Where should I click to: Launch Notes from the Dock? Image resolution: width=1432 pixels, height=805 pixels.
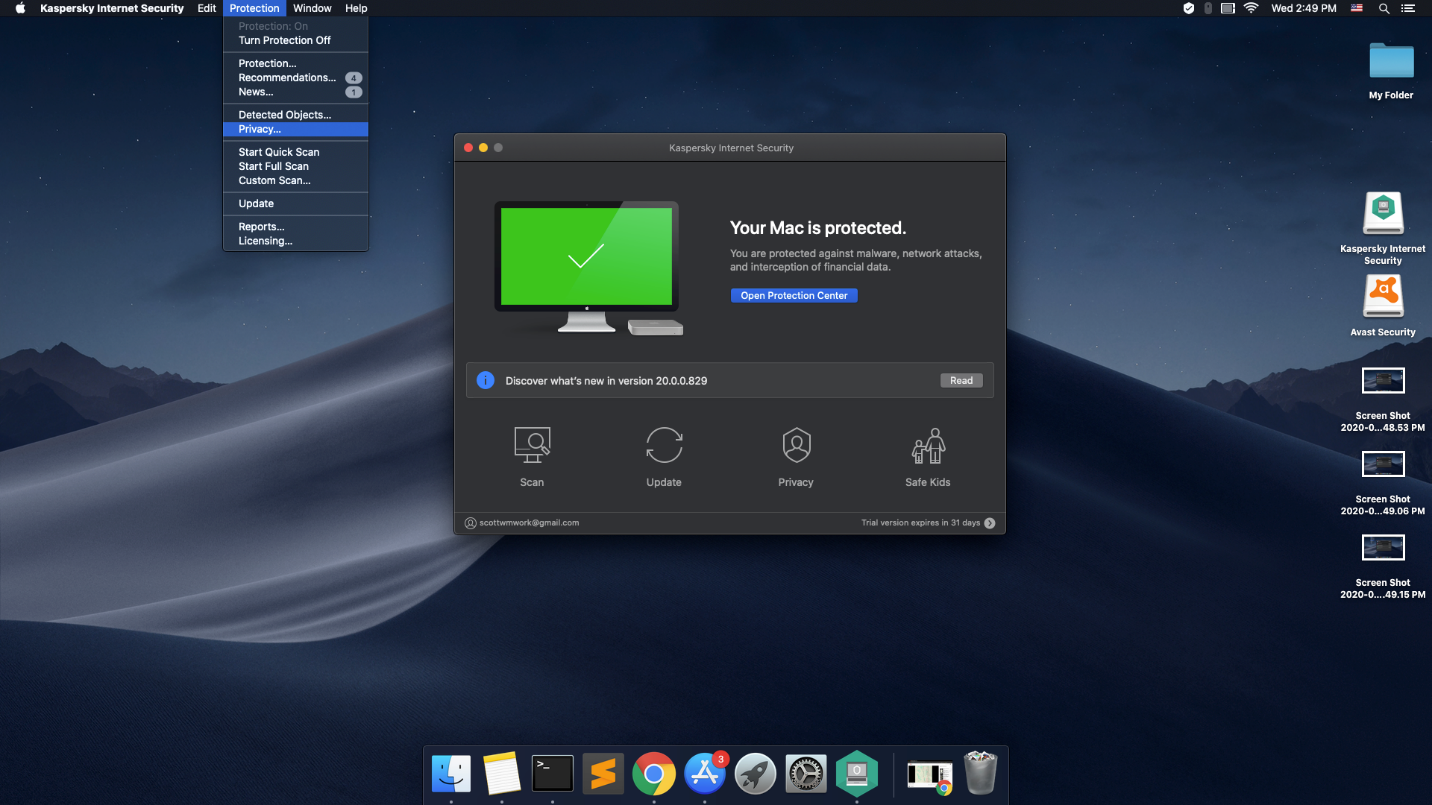coord(502,774)
